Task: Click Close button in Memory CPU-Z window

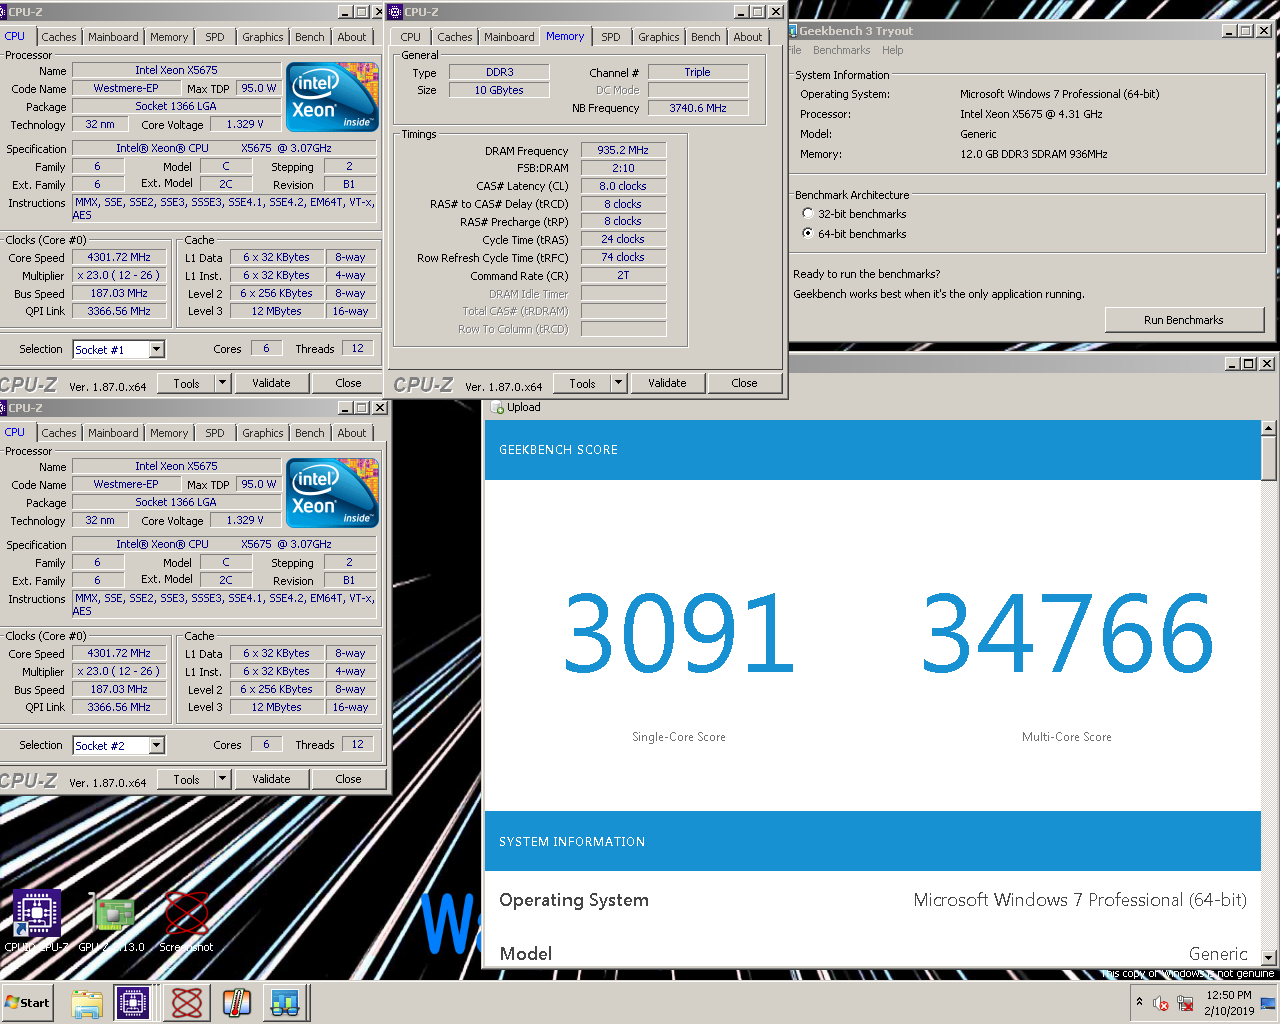Action: 744,383
